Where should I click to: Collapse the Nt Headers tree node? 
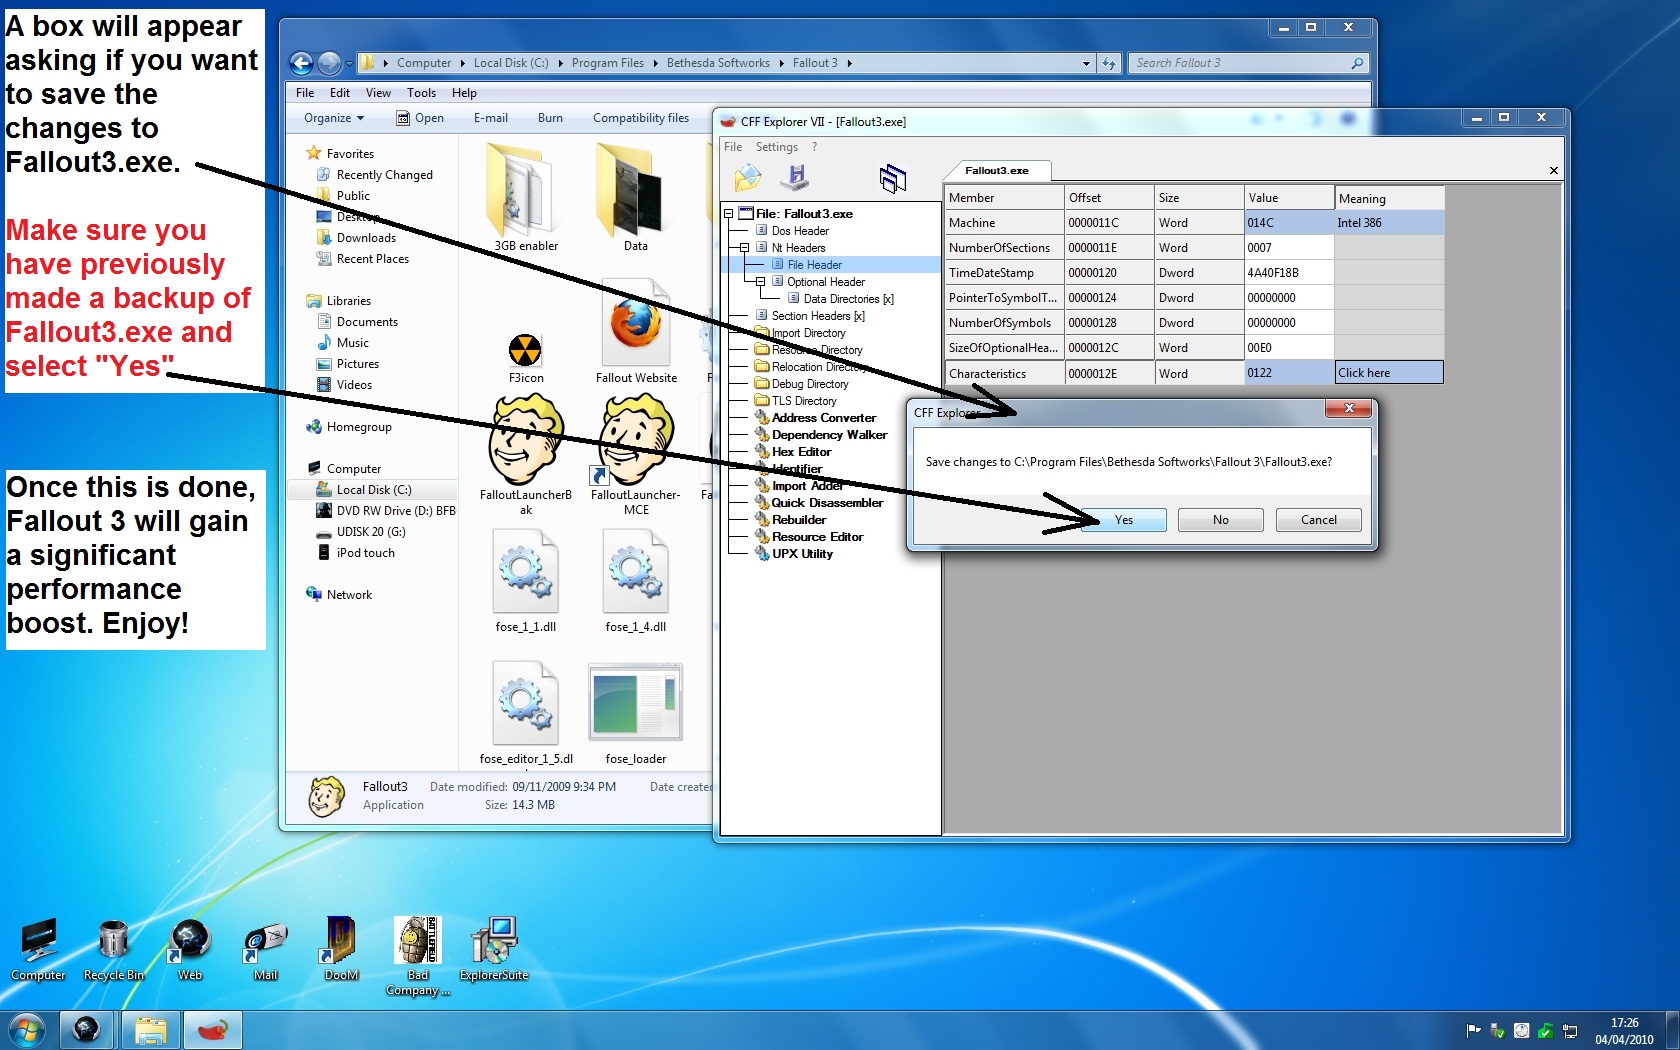tap(744, 248)
